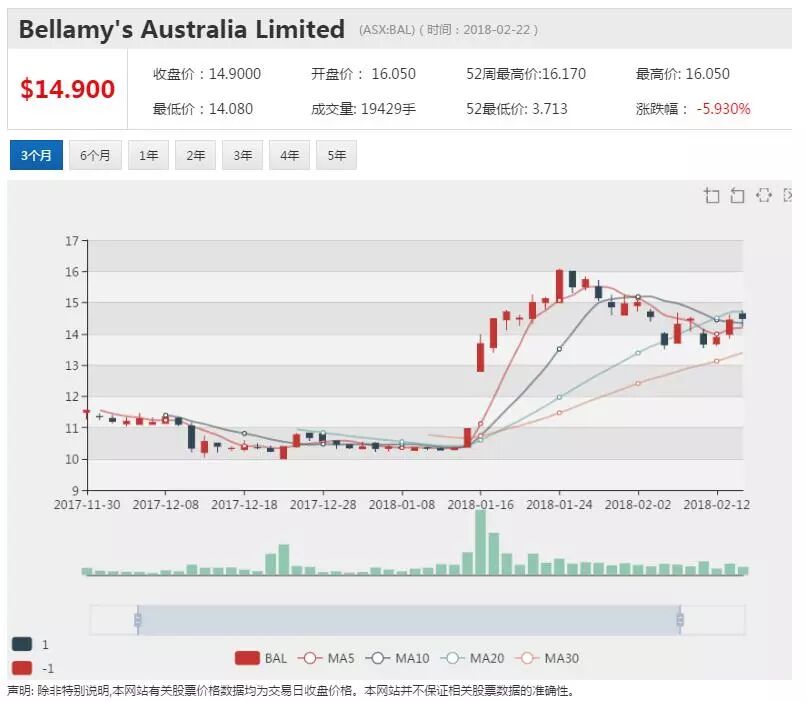Open the 4年 chart range
The height and width of the screenshot is (702, 806).
coord(289,155)
